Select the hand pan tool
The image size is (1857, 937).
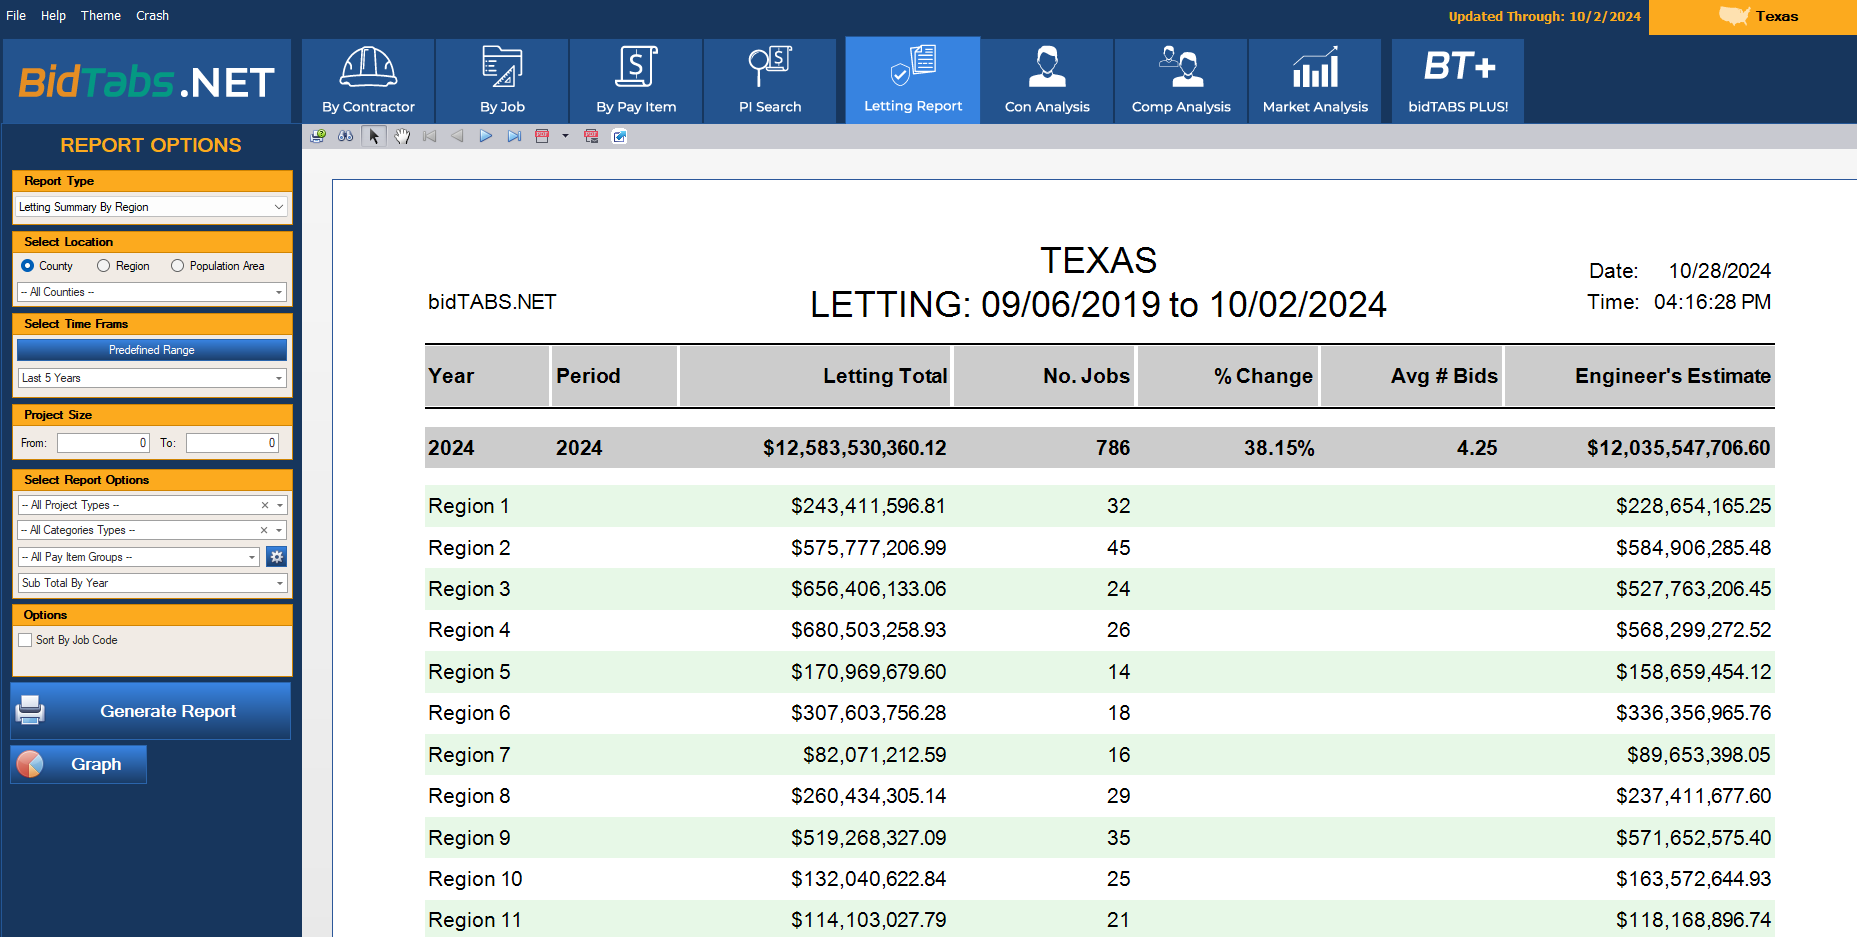pyautogui.click(x=402, y=136)
